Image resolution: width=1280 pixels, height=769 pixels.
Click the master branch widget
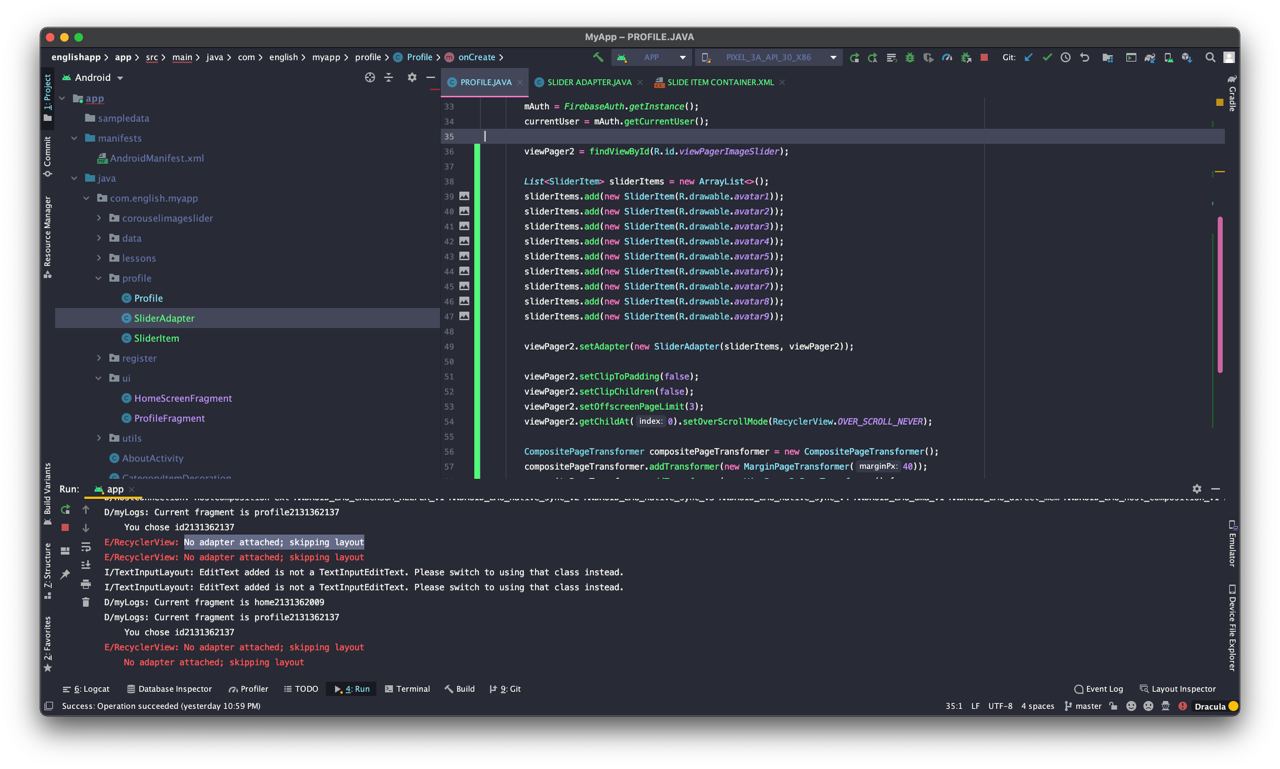[1082, 706]
